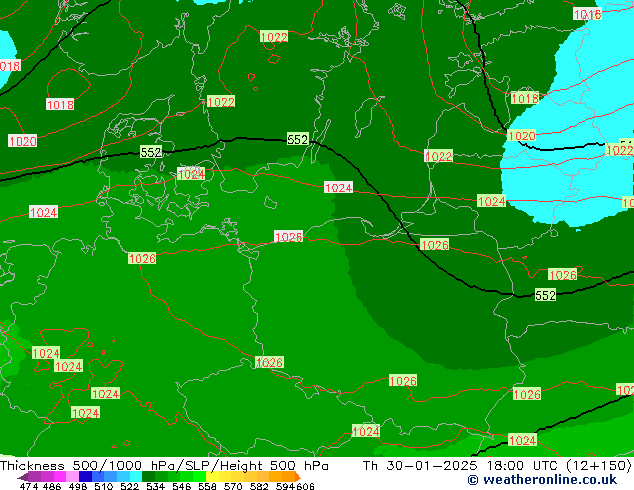Screen dimensions: 634x490
Task: Open the weatheronline.co.uk copyright link
Action: 542,480
